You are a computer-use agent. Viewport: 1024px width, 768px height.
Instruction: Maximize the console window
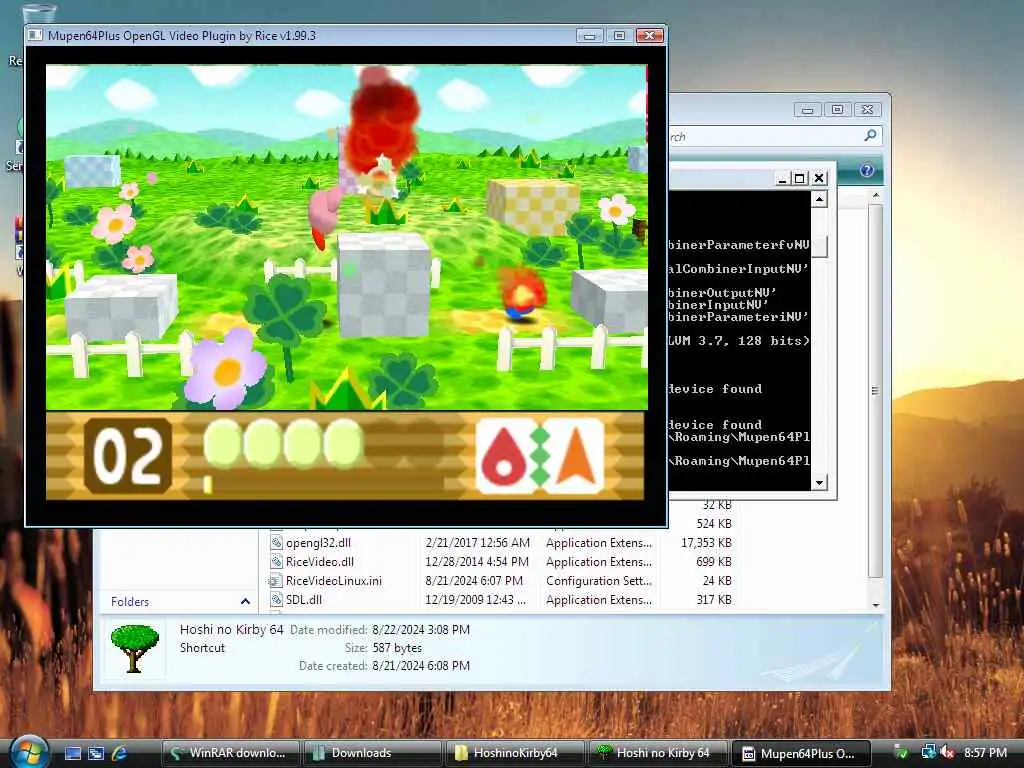point(799,178)
